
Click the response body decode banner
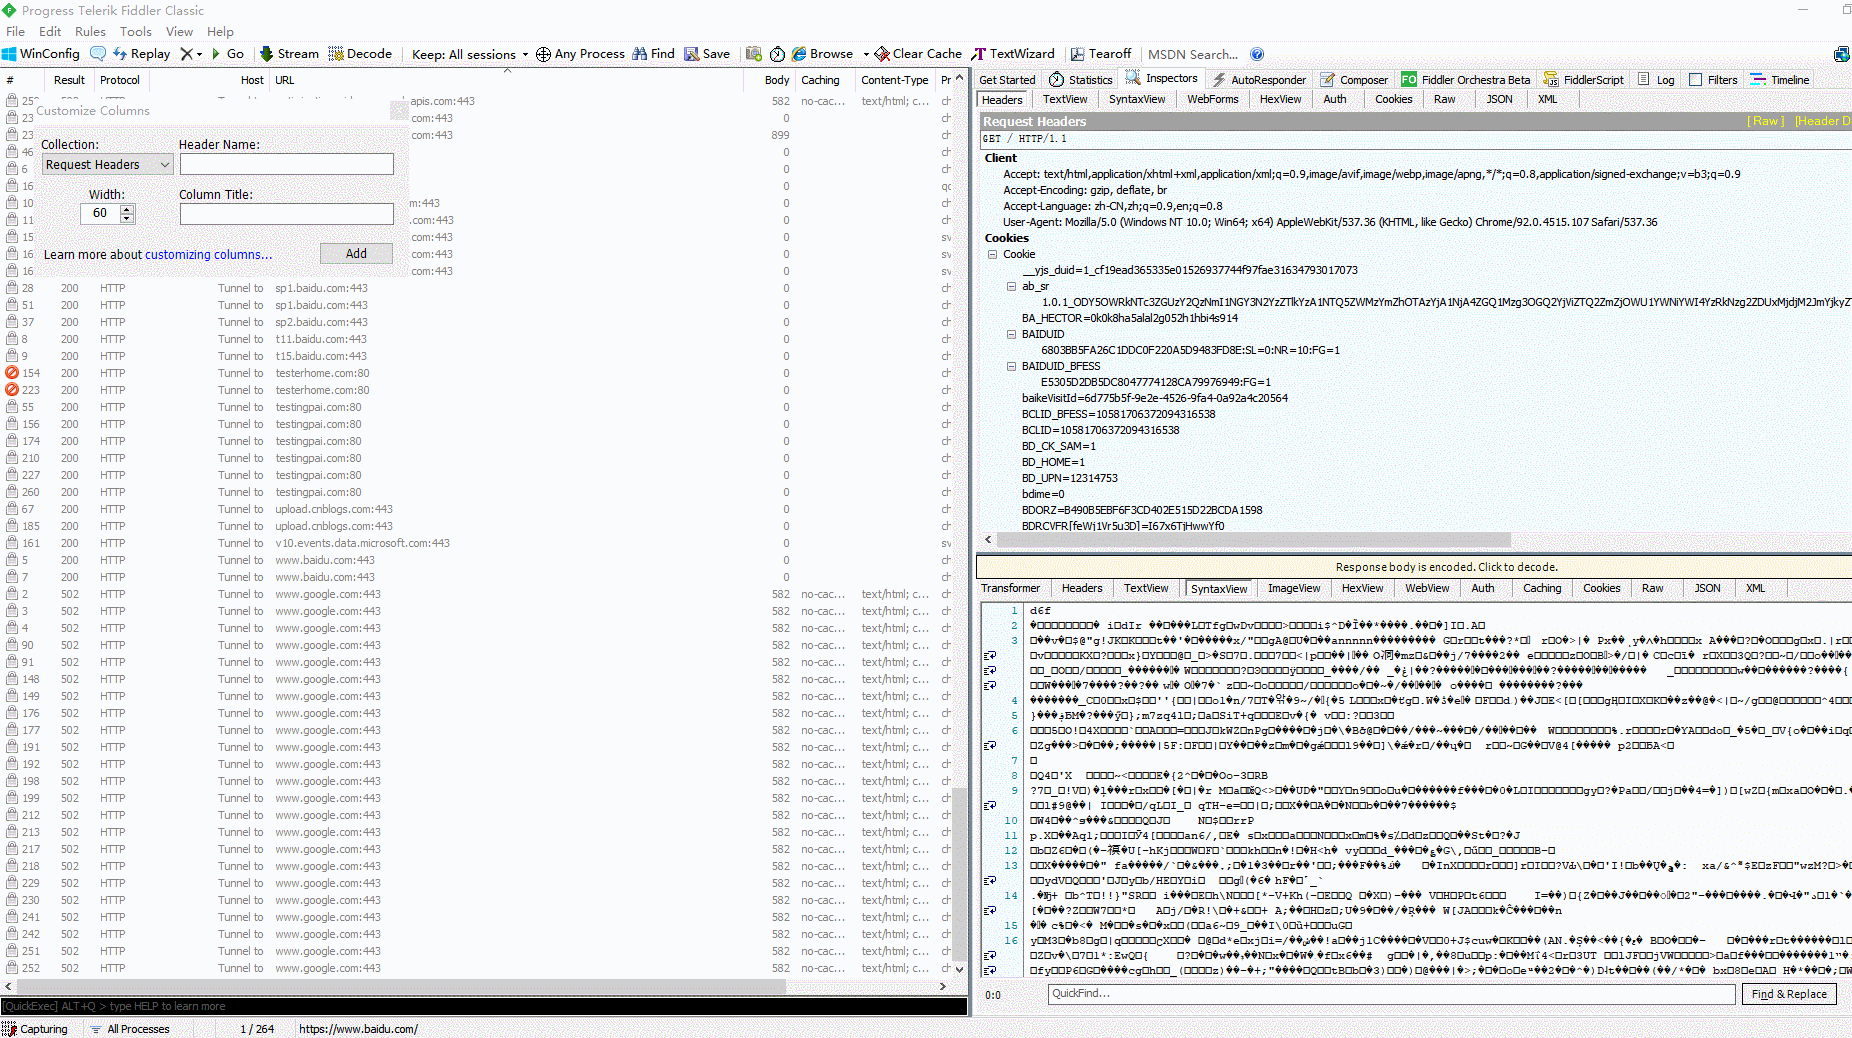pyautogui.click(x=1414, y=567)
